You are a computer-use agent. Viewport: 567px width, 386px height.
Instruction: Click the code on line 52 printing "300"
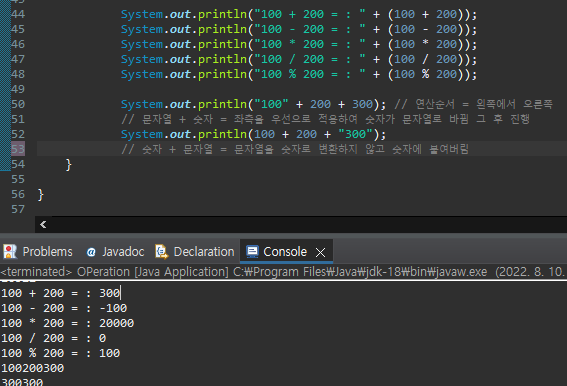pyautogui.click(x=253, y=134)
